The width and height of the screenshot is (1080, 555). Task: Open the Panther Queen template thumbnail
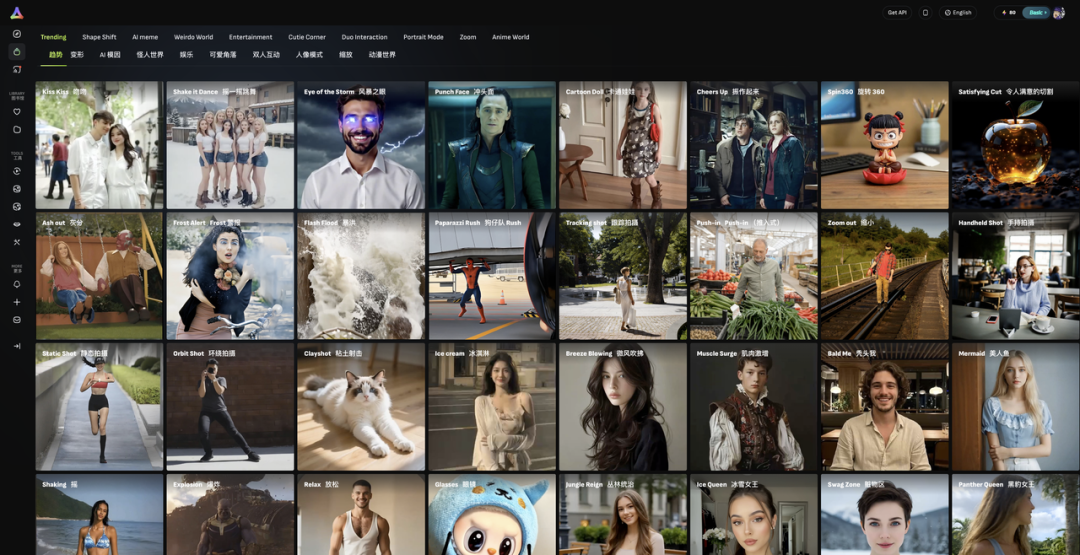click(1015, 514)
